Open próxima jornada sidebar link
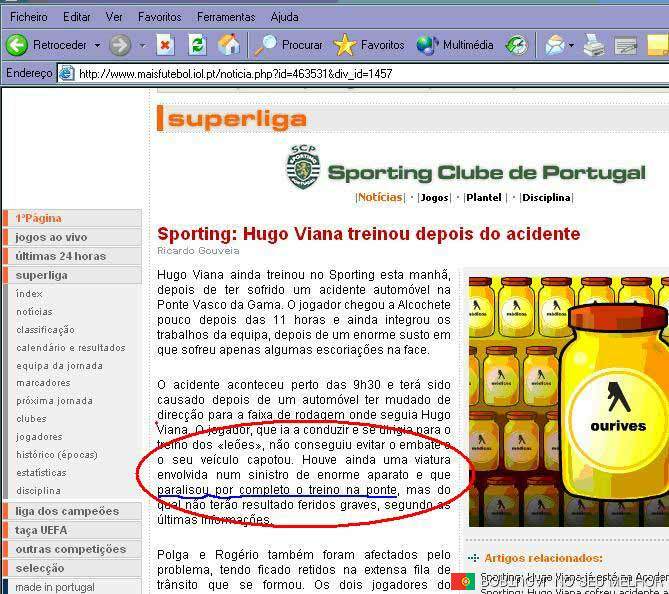Screen dimensions: 669x594 pyautogui.click(x=54, y=401)
